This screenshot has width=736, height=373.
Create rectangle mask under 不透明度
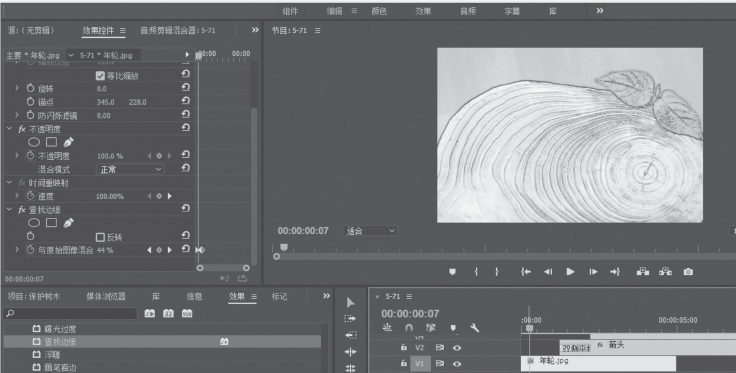51,142
